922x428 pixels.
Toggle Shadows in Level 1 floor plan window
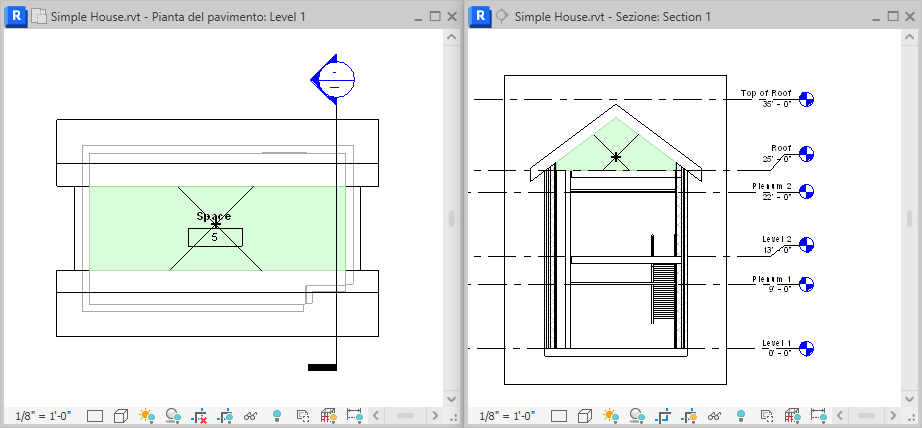[x=173, y=416]
